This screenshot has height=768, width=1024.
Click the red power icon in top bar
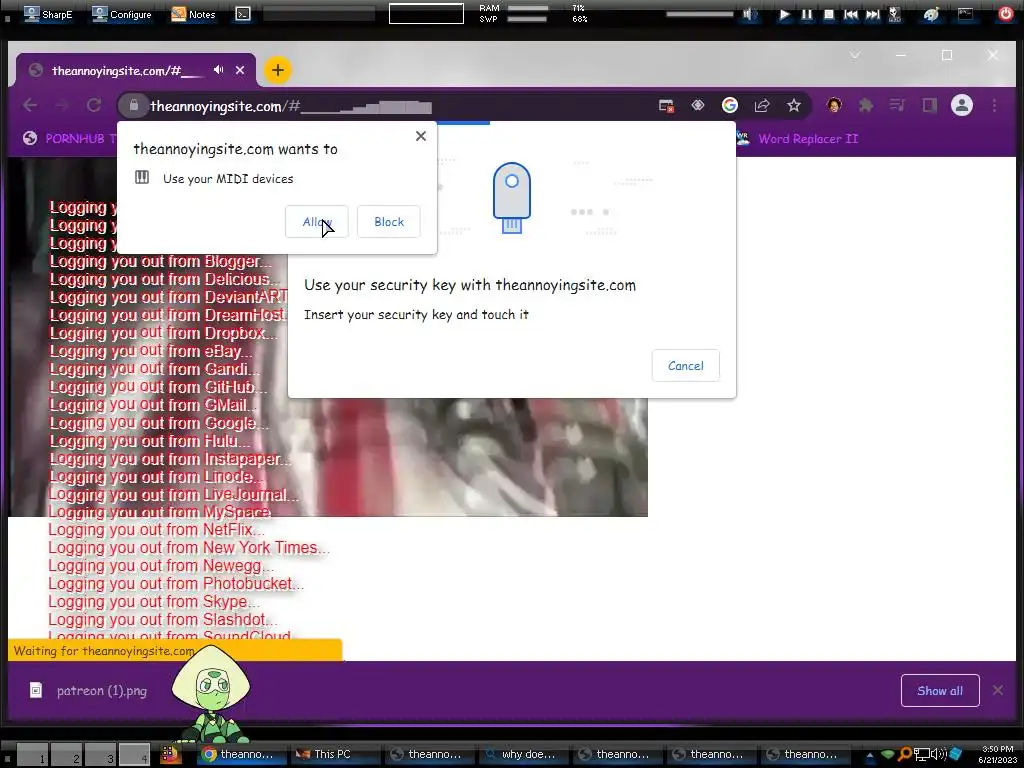click(1006, 14)
